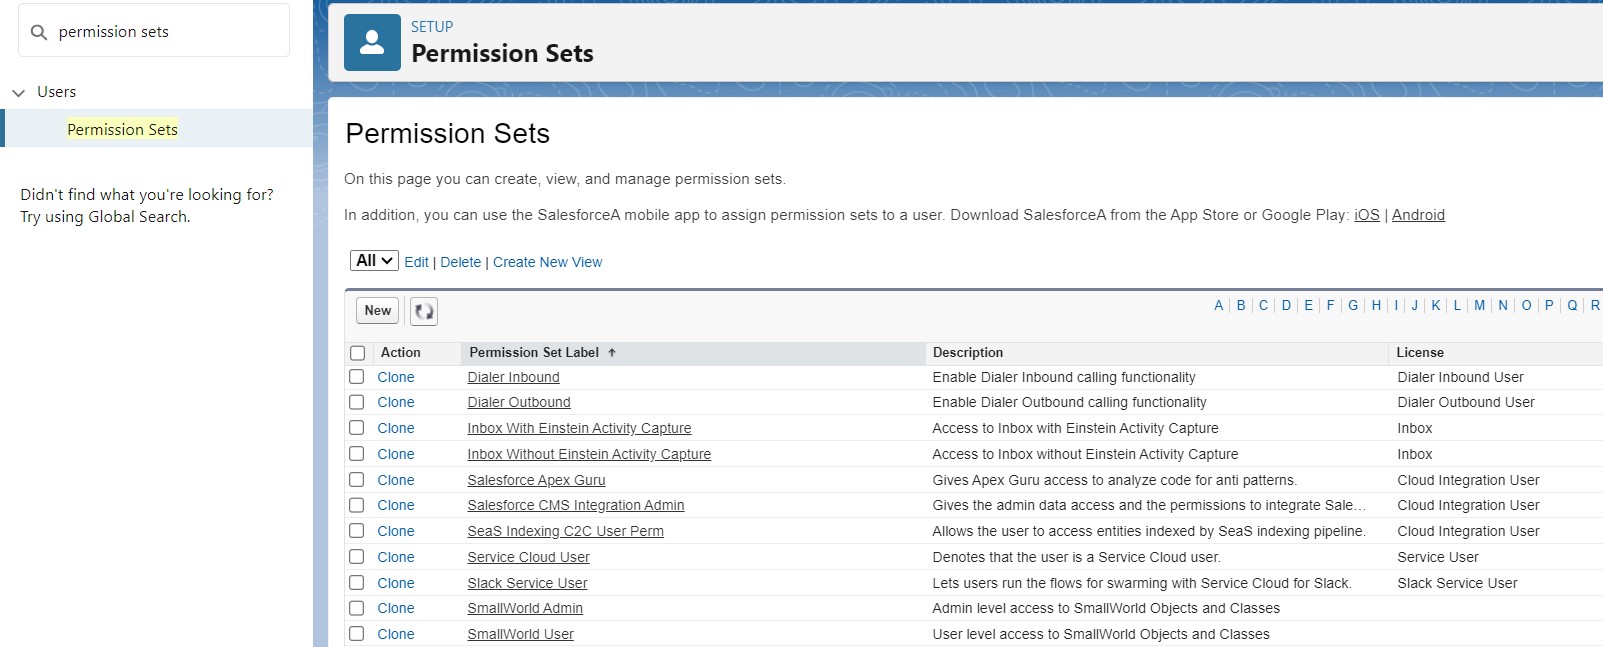Check the Salesforce Apex Guru row checkbox
This screenshot has height=647, width=1603.
[x=356, y=480]
